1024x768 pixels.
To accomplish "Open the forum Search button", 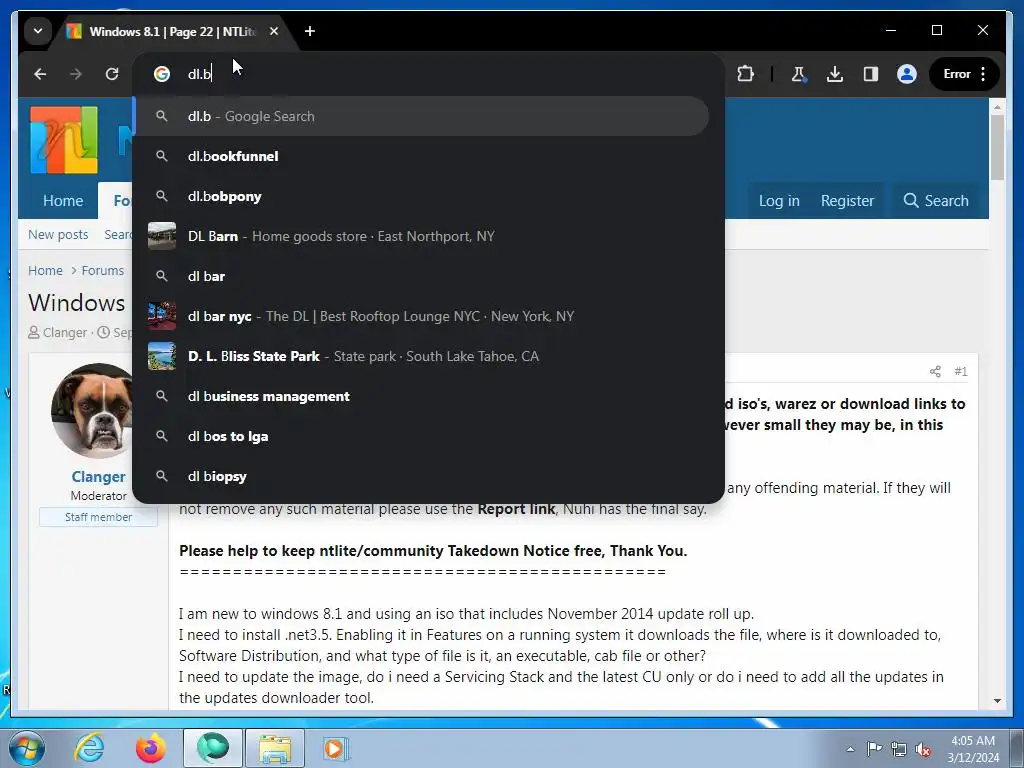I will coord(936,200).
